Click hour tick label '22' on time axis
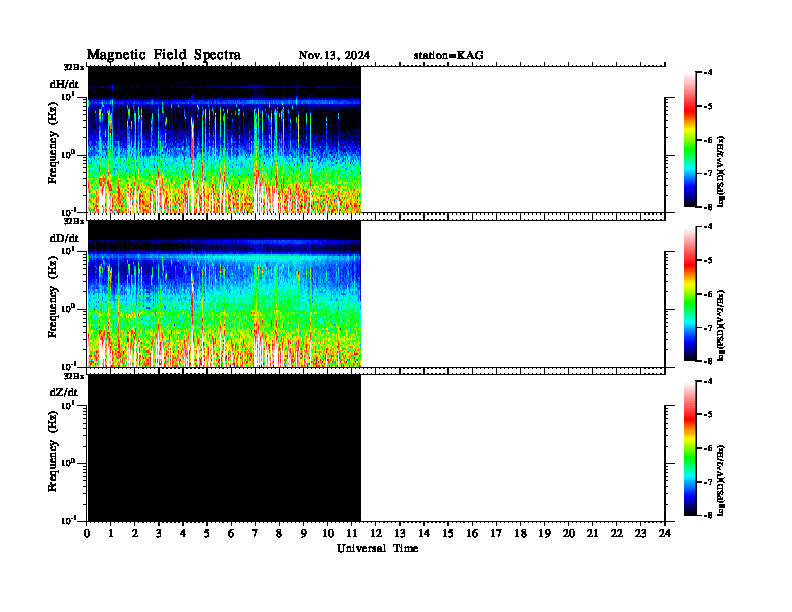This screenshot has height=612, width=792. pos(617,534)
